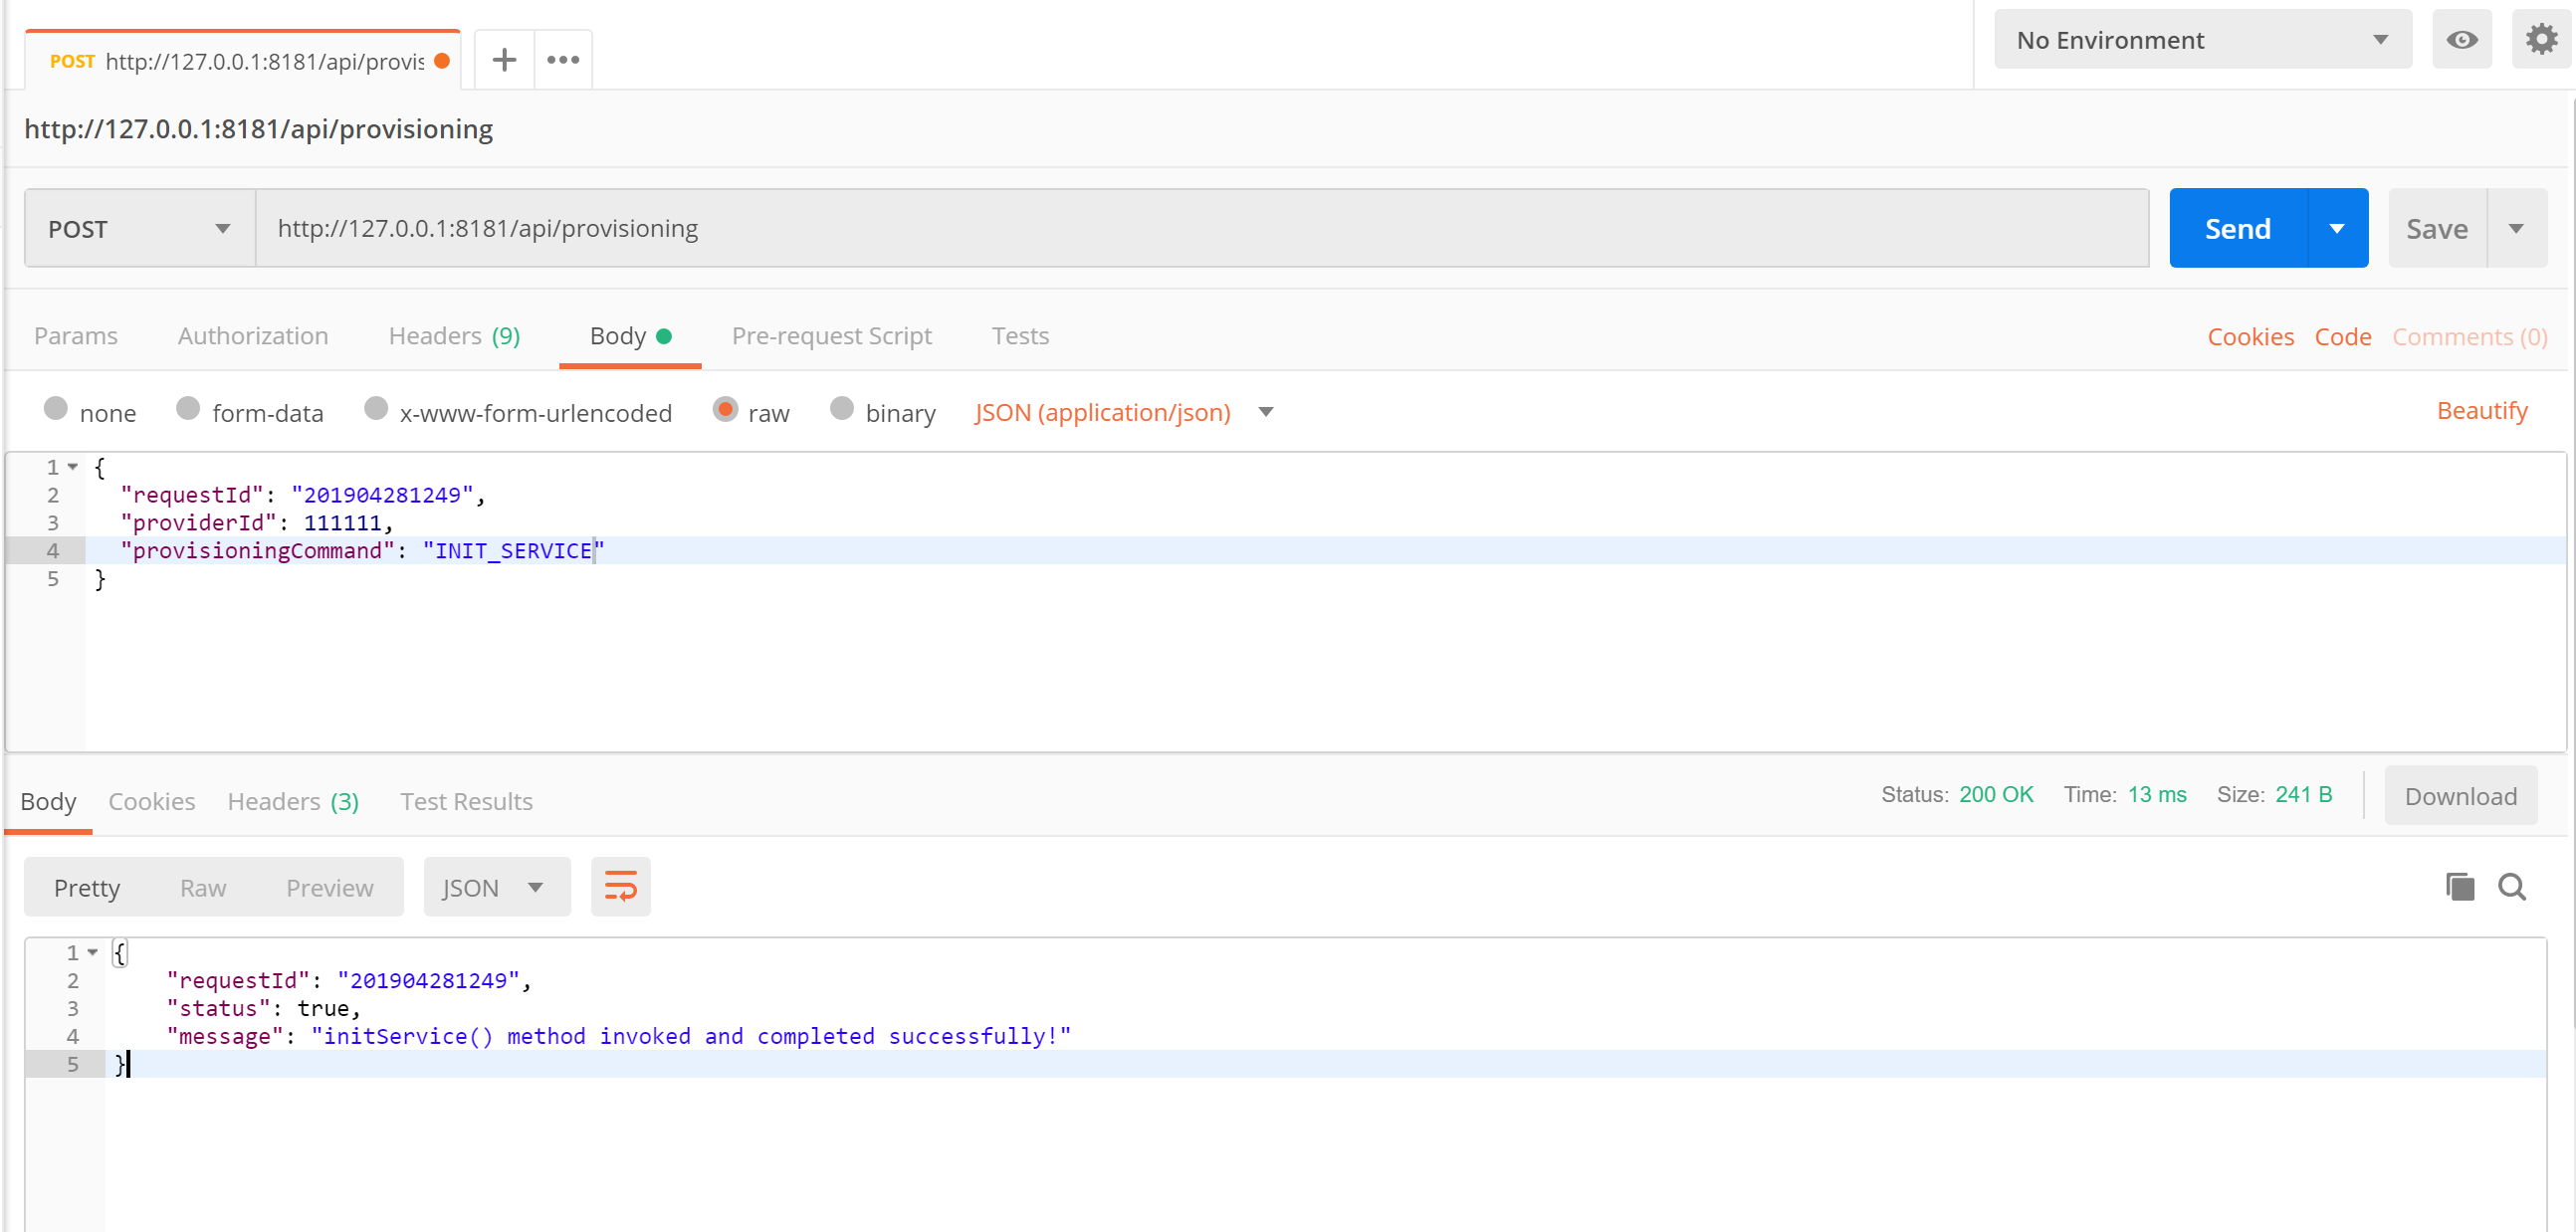
Task: Select the POST provisioning request tab
Action: [x=242, y=61]
